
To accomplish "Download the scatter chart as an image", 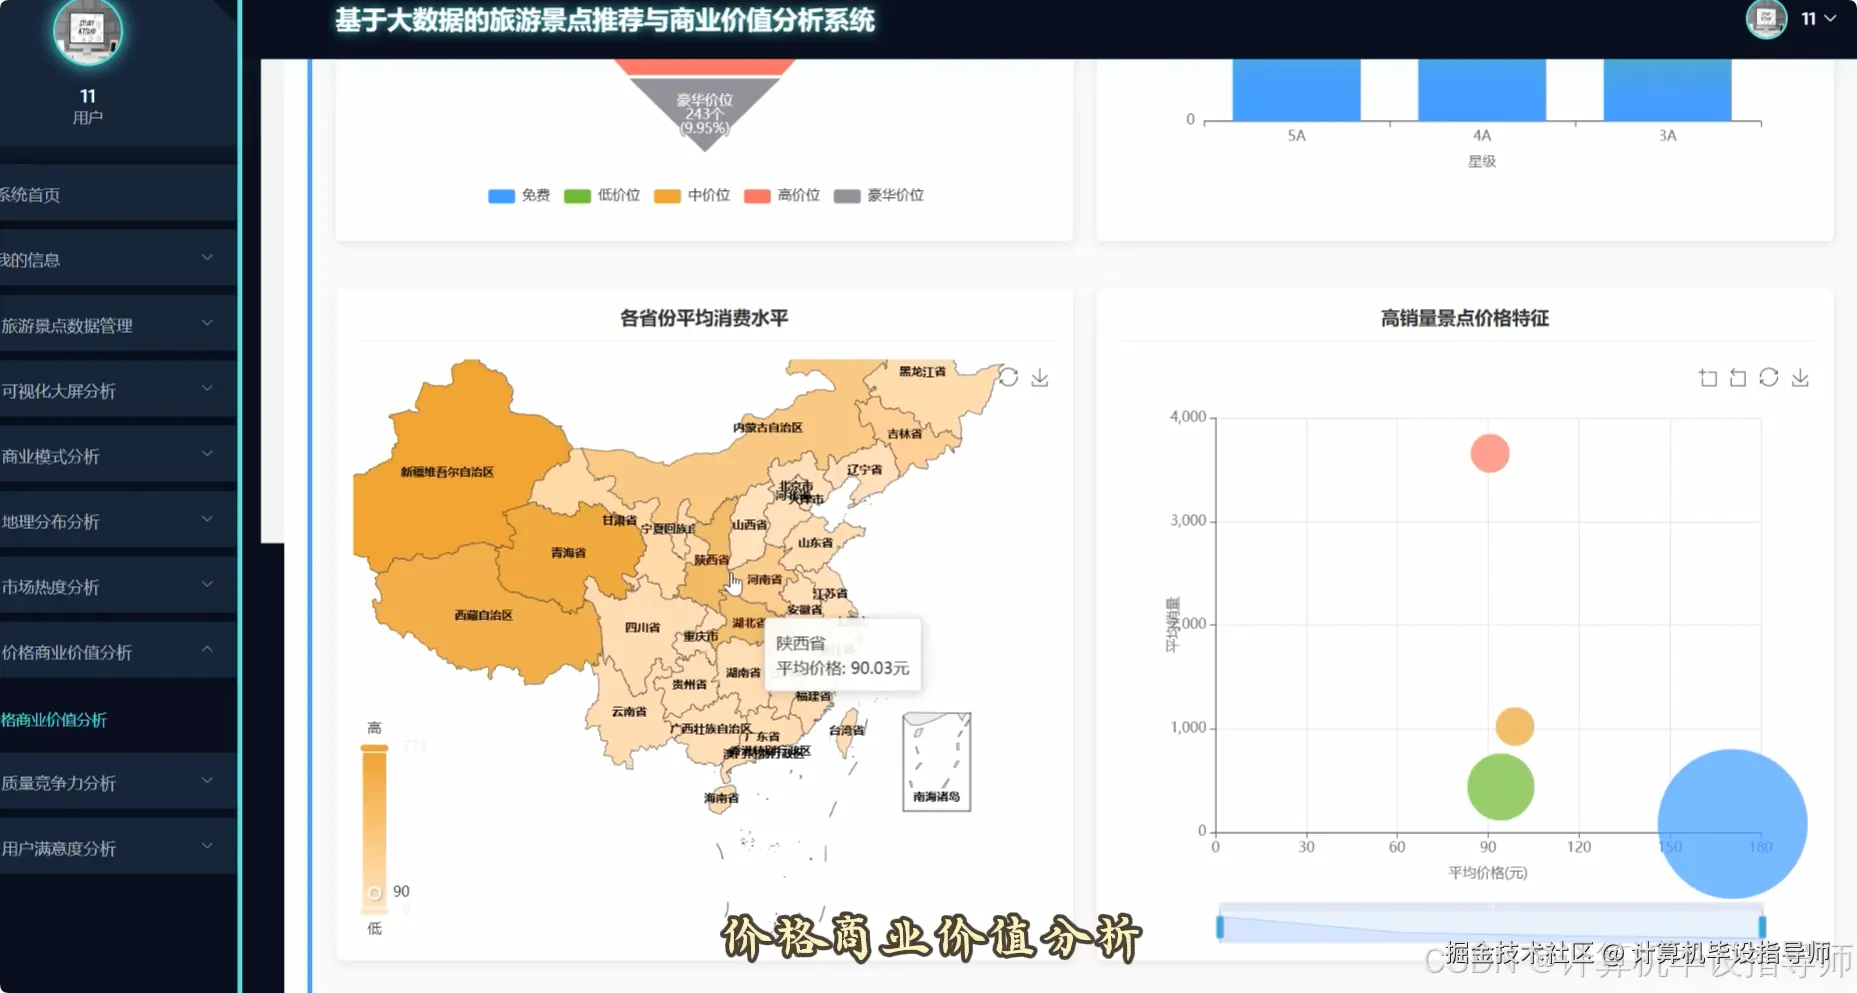I will pos(1802,377).
